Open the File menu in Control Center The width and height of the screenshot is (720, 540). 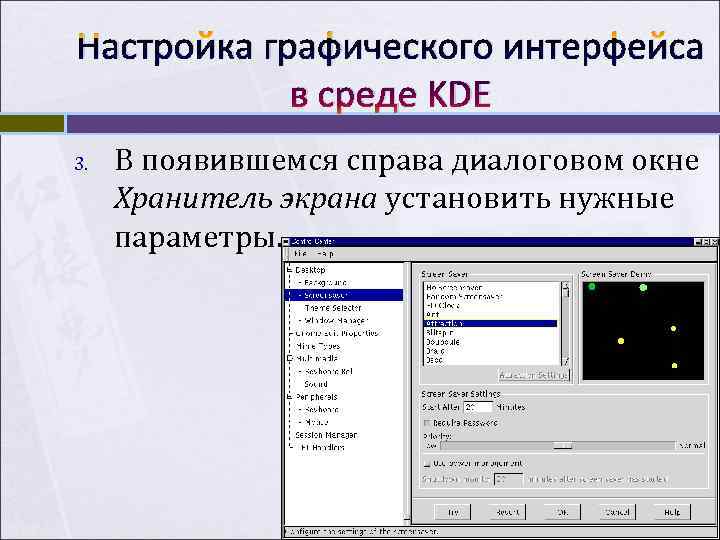300,253
